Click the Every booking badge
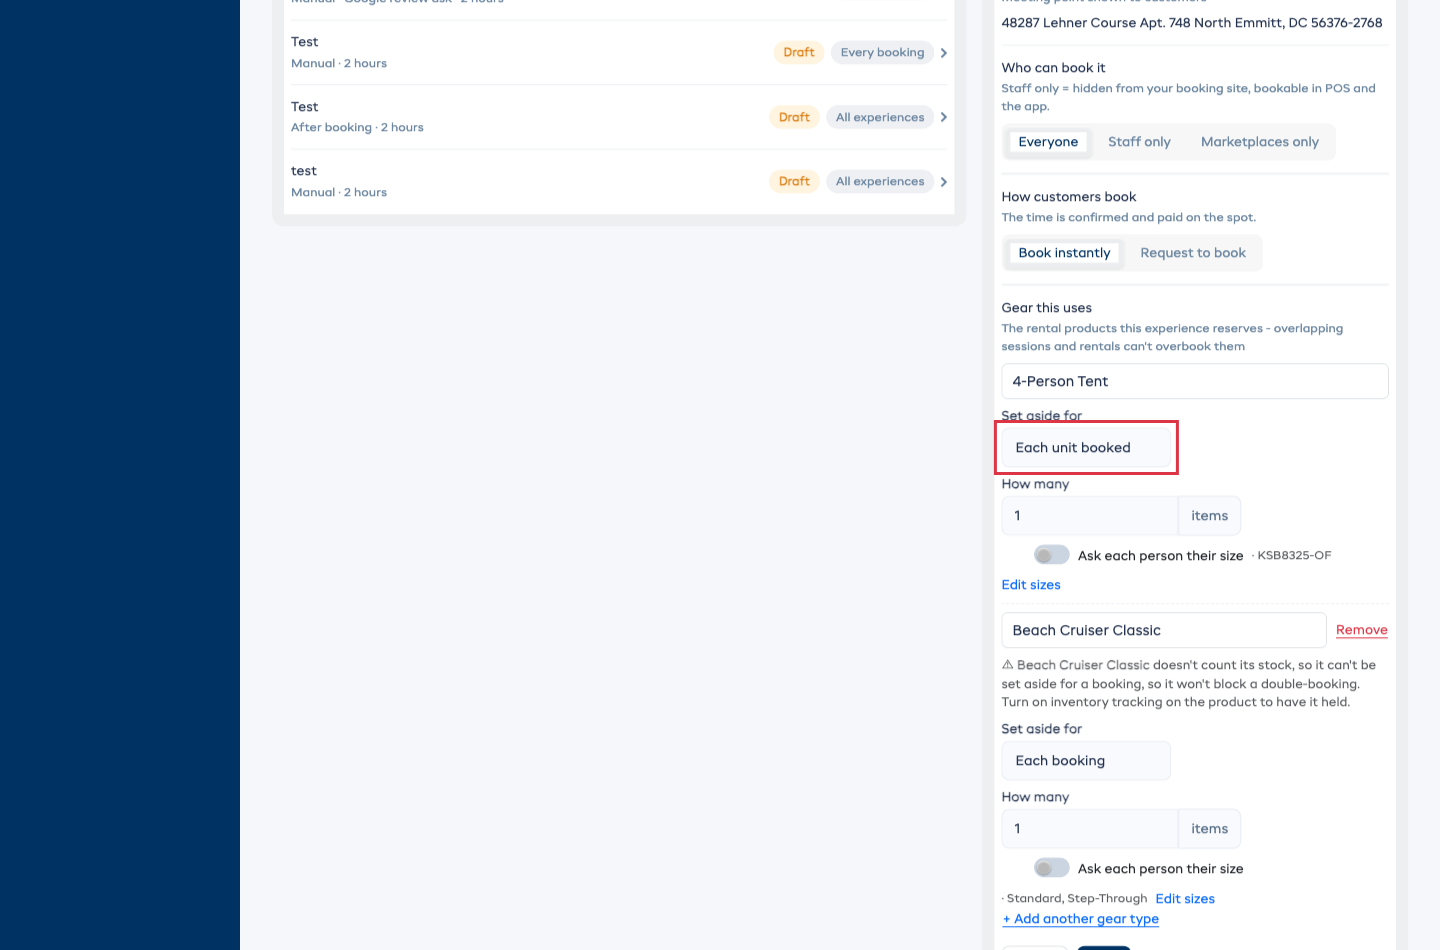 (882, 53)
